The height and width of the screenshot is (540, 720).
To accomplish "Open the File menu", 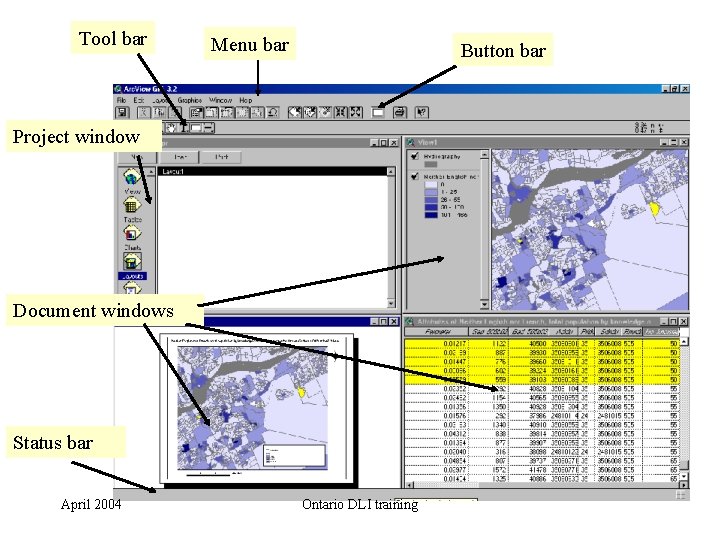I will click(121, 100).
